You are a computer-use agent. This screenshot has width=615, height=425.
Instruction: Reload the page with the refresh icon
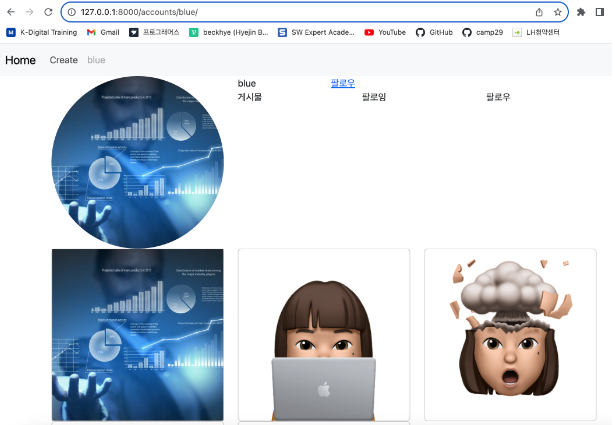coord(48,12)
